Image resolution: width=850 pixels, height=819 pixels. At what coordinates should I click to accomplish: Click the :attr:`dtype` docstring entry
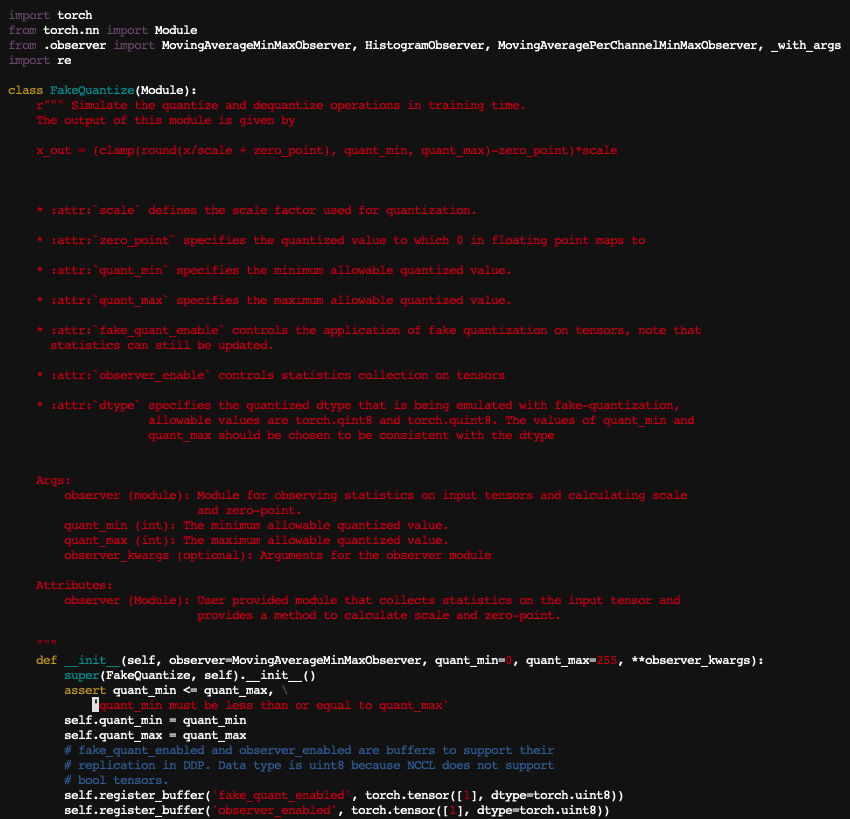click(357, 406)
